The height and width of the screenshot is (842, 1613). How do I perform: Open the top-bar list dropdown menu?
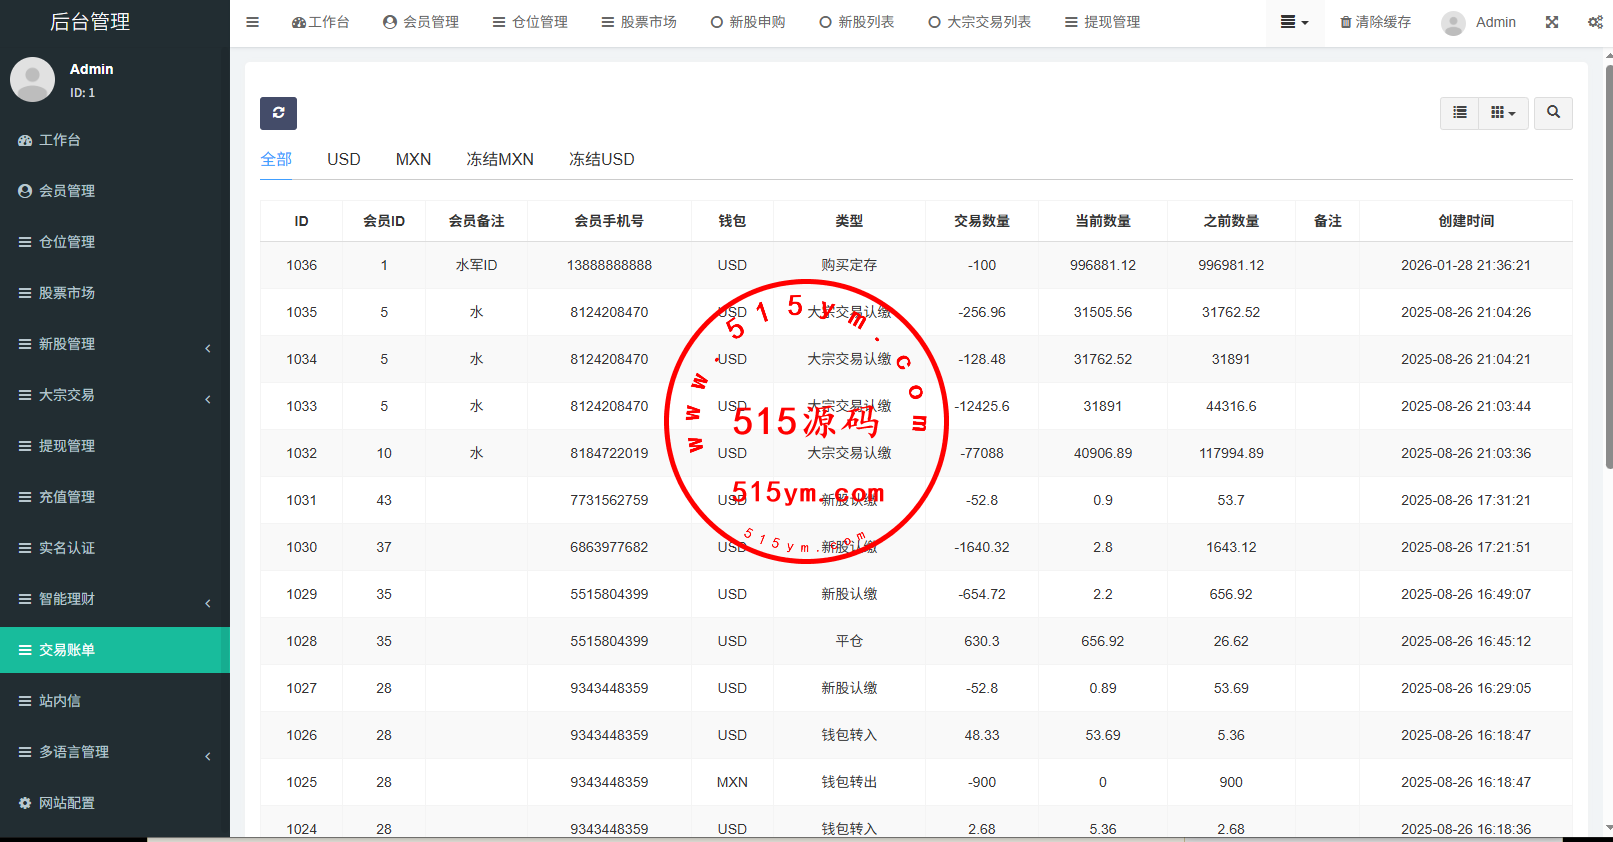(1294, 22)
